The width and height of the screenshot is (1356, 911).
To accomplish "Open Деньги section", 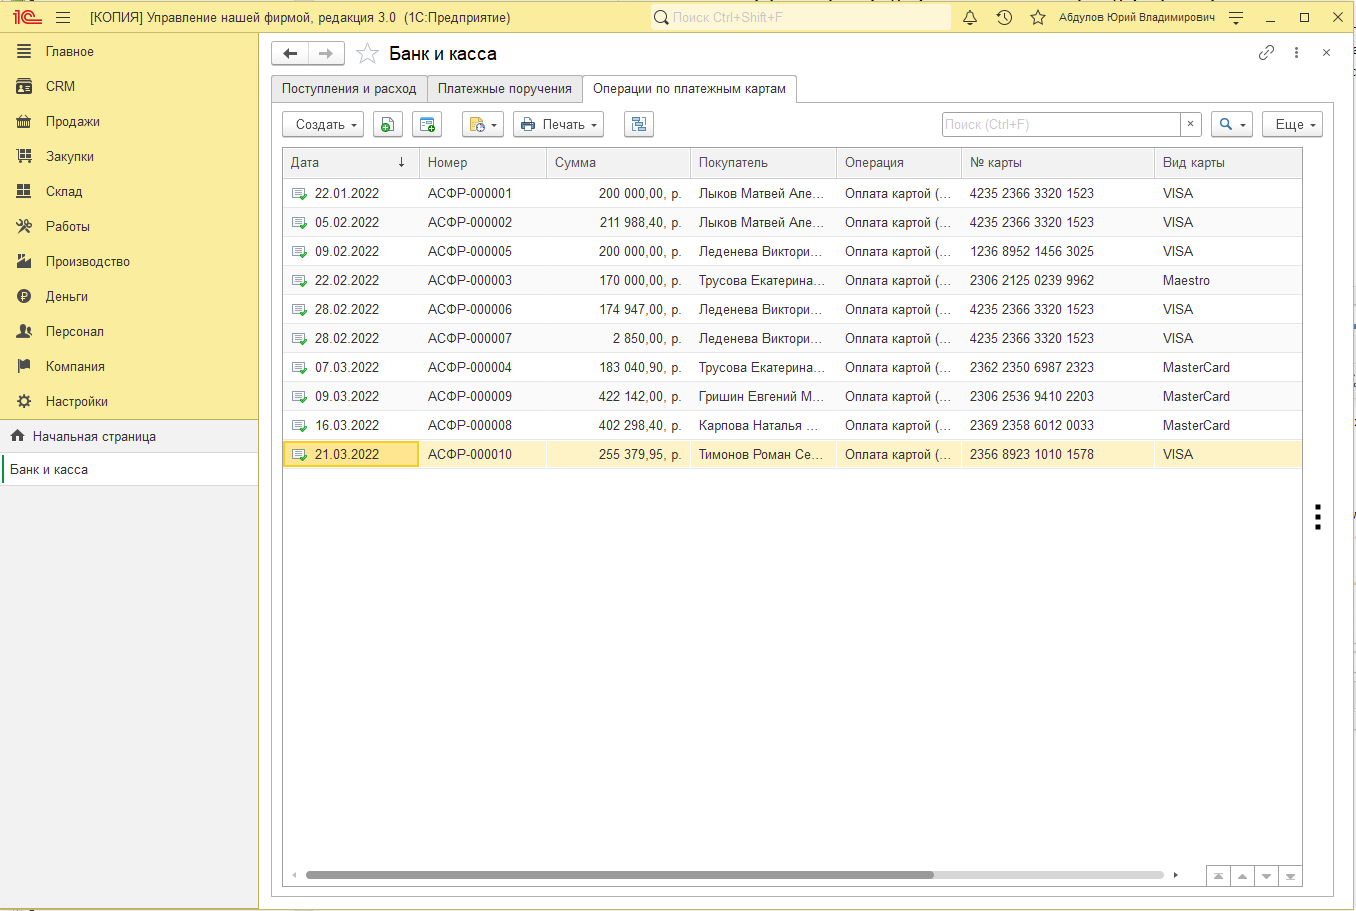I will pyautogui.click(x=129, y=296).
